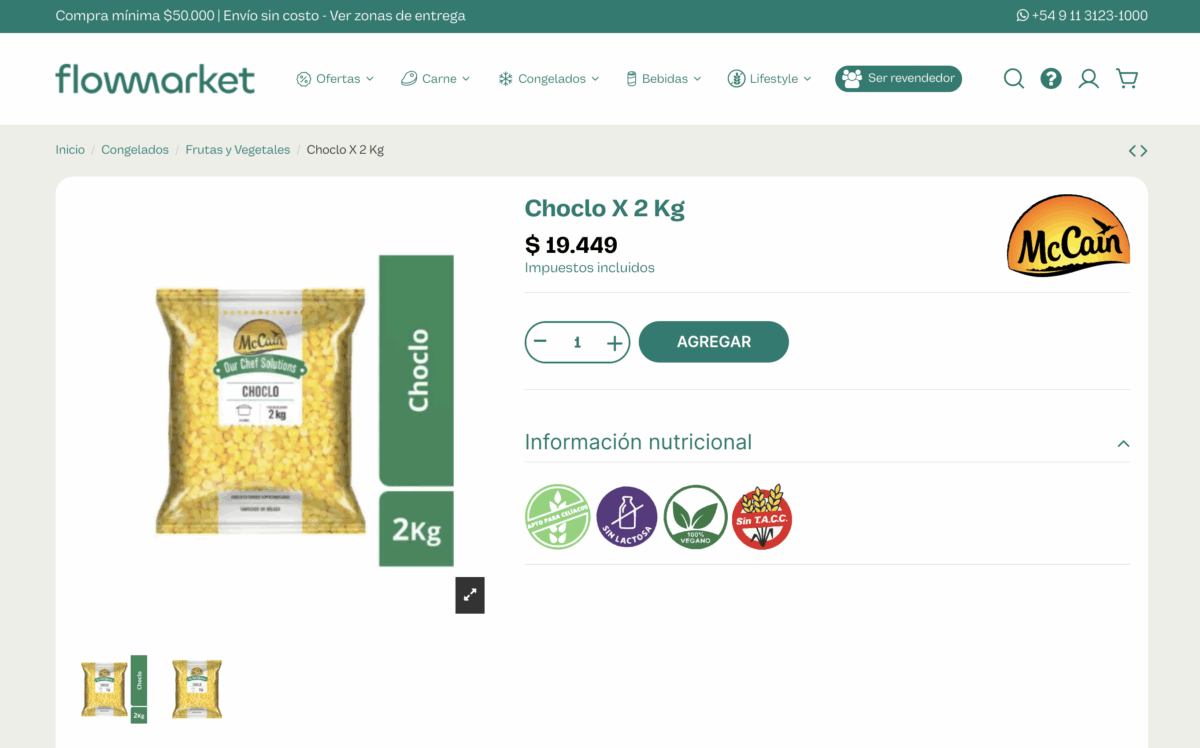
Task: Collapse the Información nutricional section
Action: tap(1123, 443)
